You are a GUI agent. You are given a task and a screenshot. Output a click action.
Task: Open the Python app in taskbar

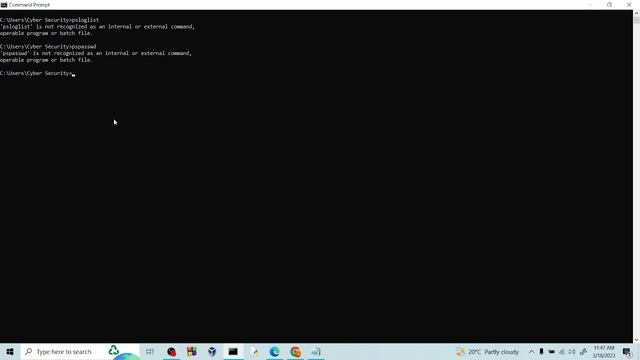pyautogui.click(x=254, y=351)
